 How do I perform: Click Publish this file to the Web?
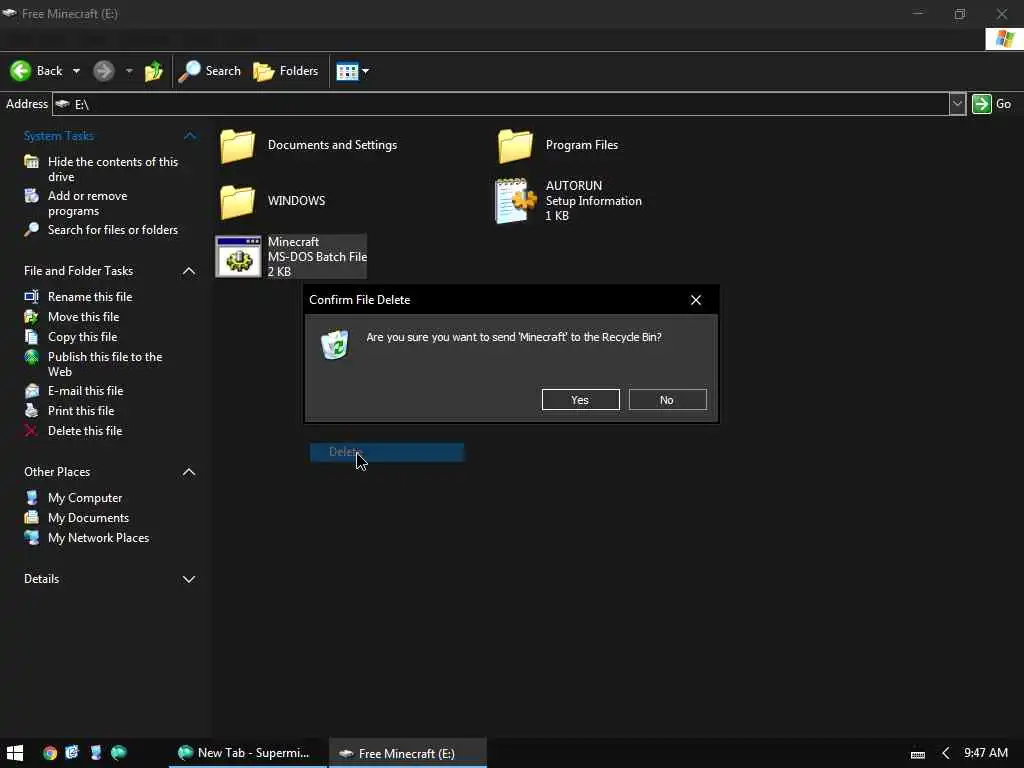(x=104, y=364)
